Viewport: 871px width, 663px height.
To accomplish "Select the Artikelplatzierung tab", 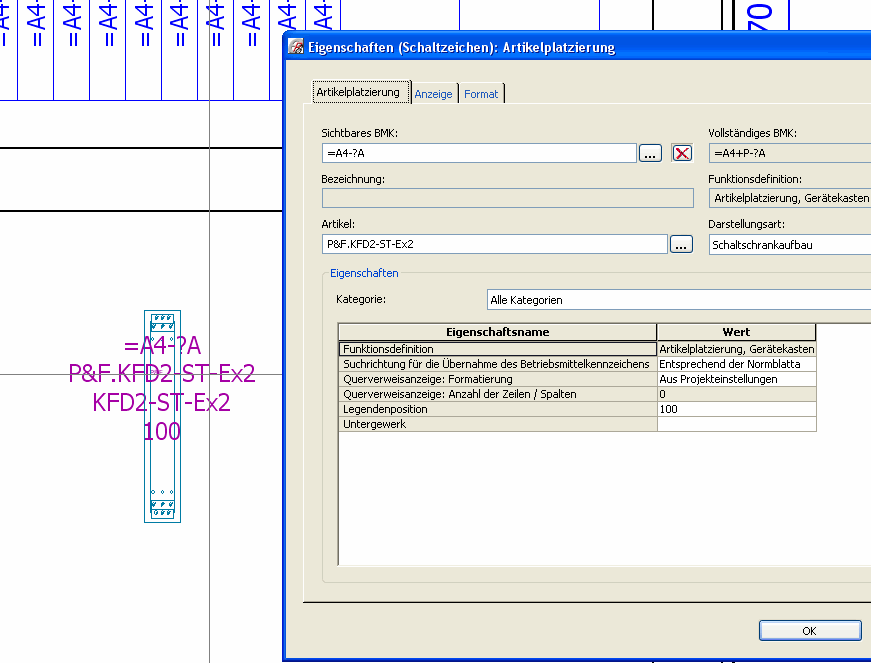I will pyautogui.click(x=358, y=92).
